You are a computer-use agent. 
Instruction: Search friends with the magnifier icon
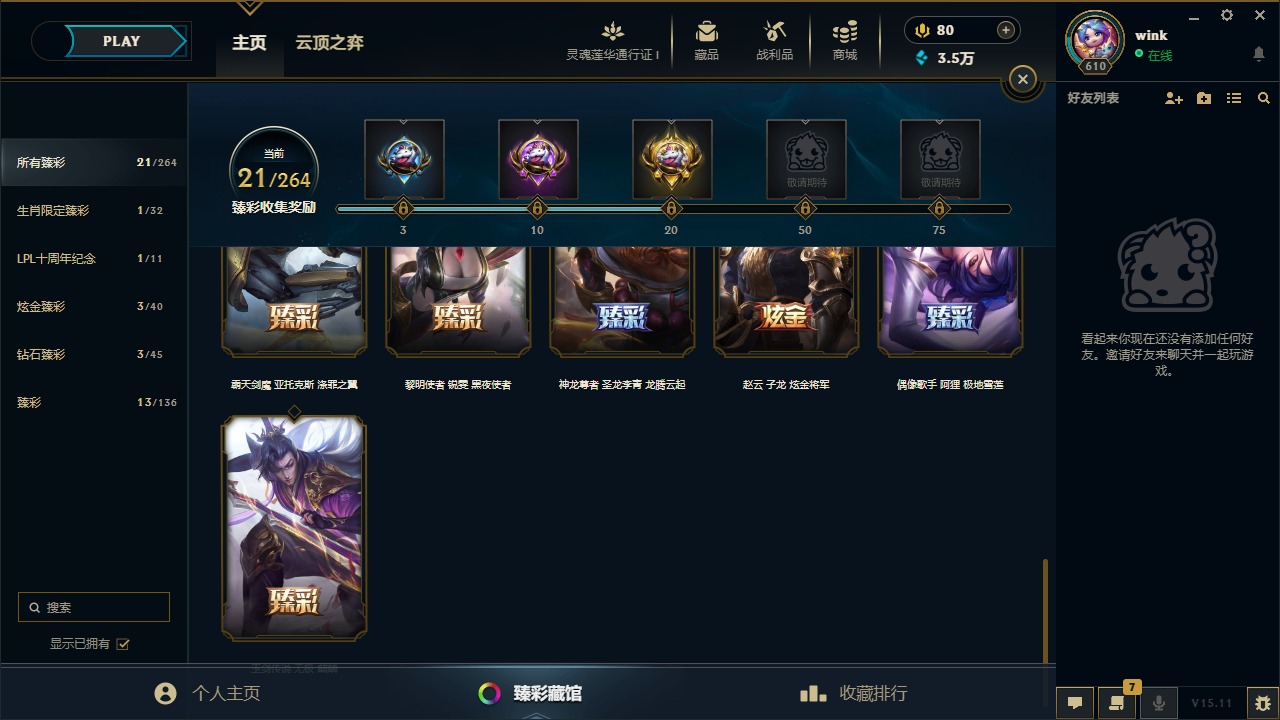(x=1264, y=98)
